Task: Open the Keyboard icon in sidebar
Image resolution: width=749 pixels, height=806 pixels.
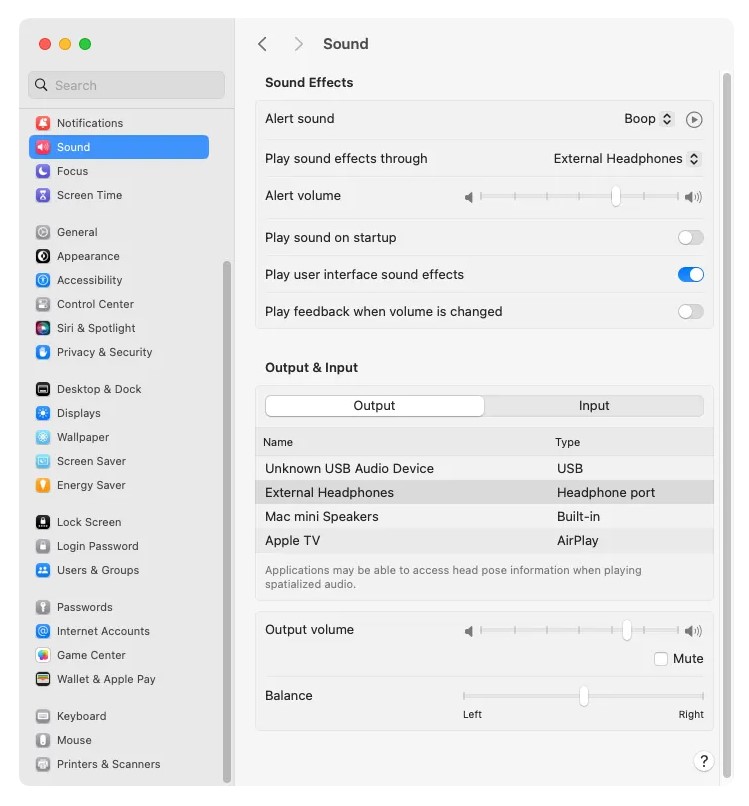Action: (x=43, y=716)
